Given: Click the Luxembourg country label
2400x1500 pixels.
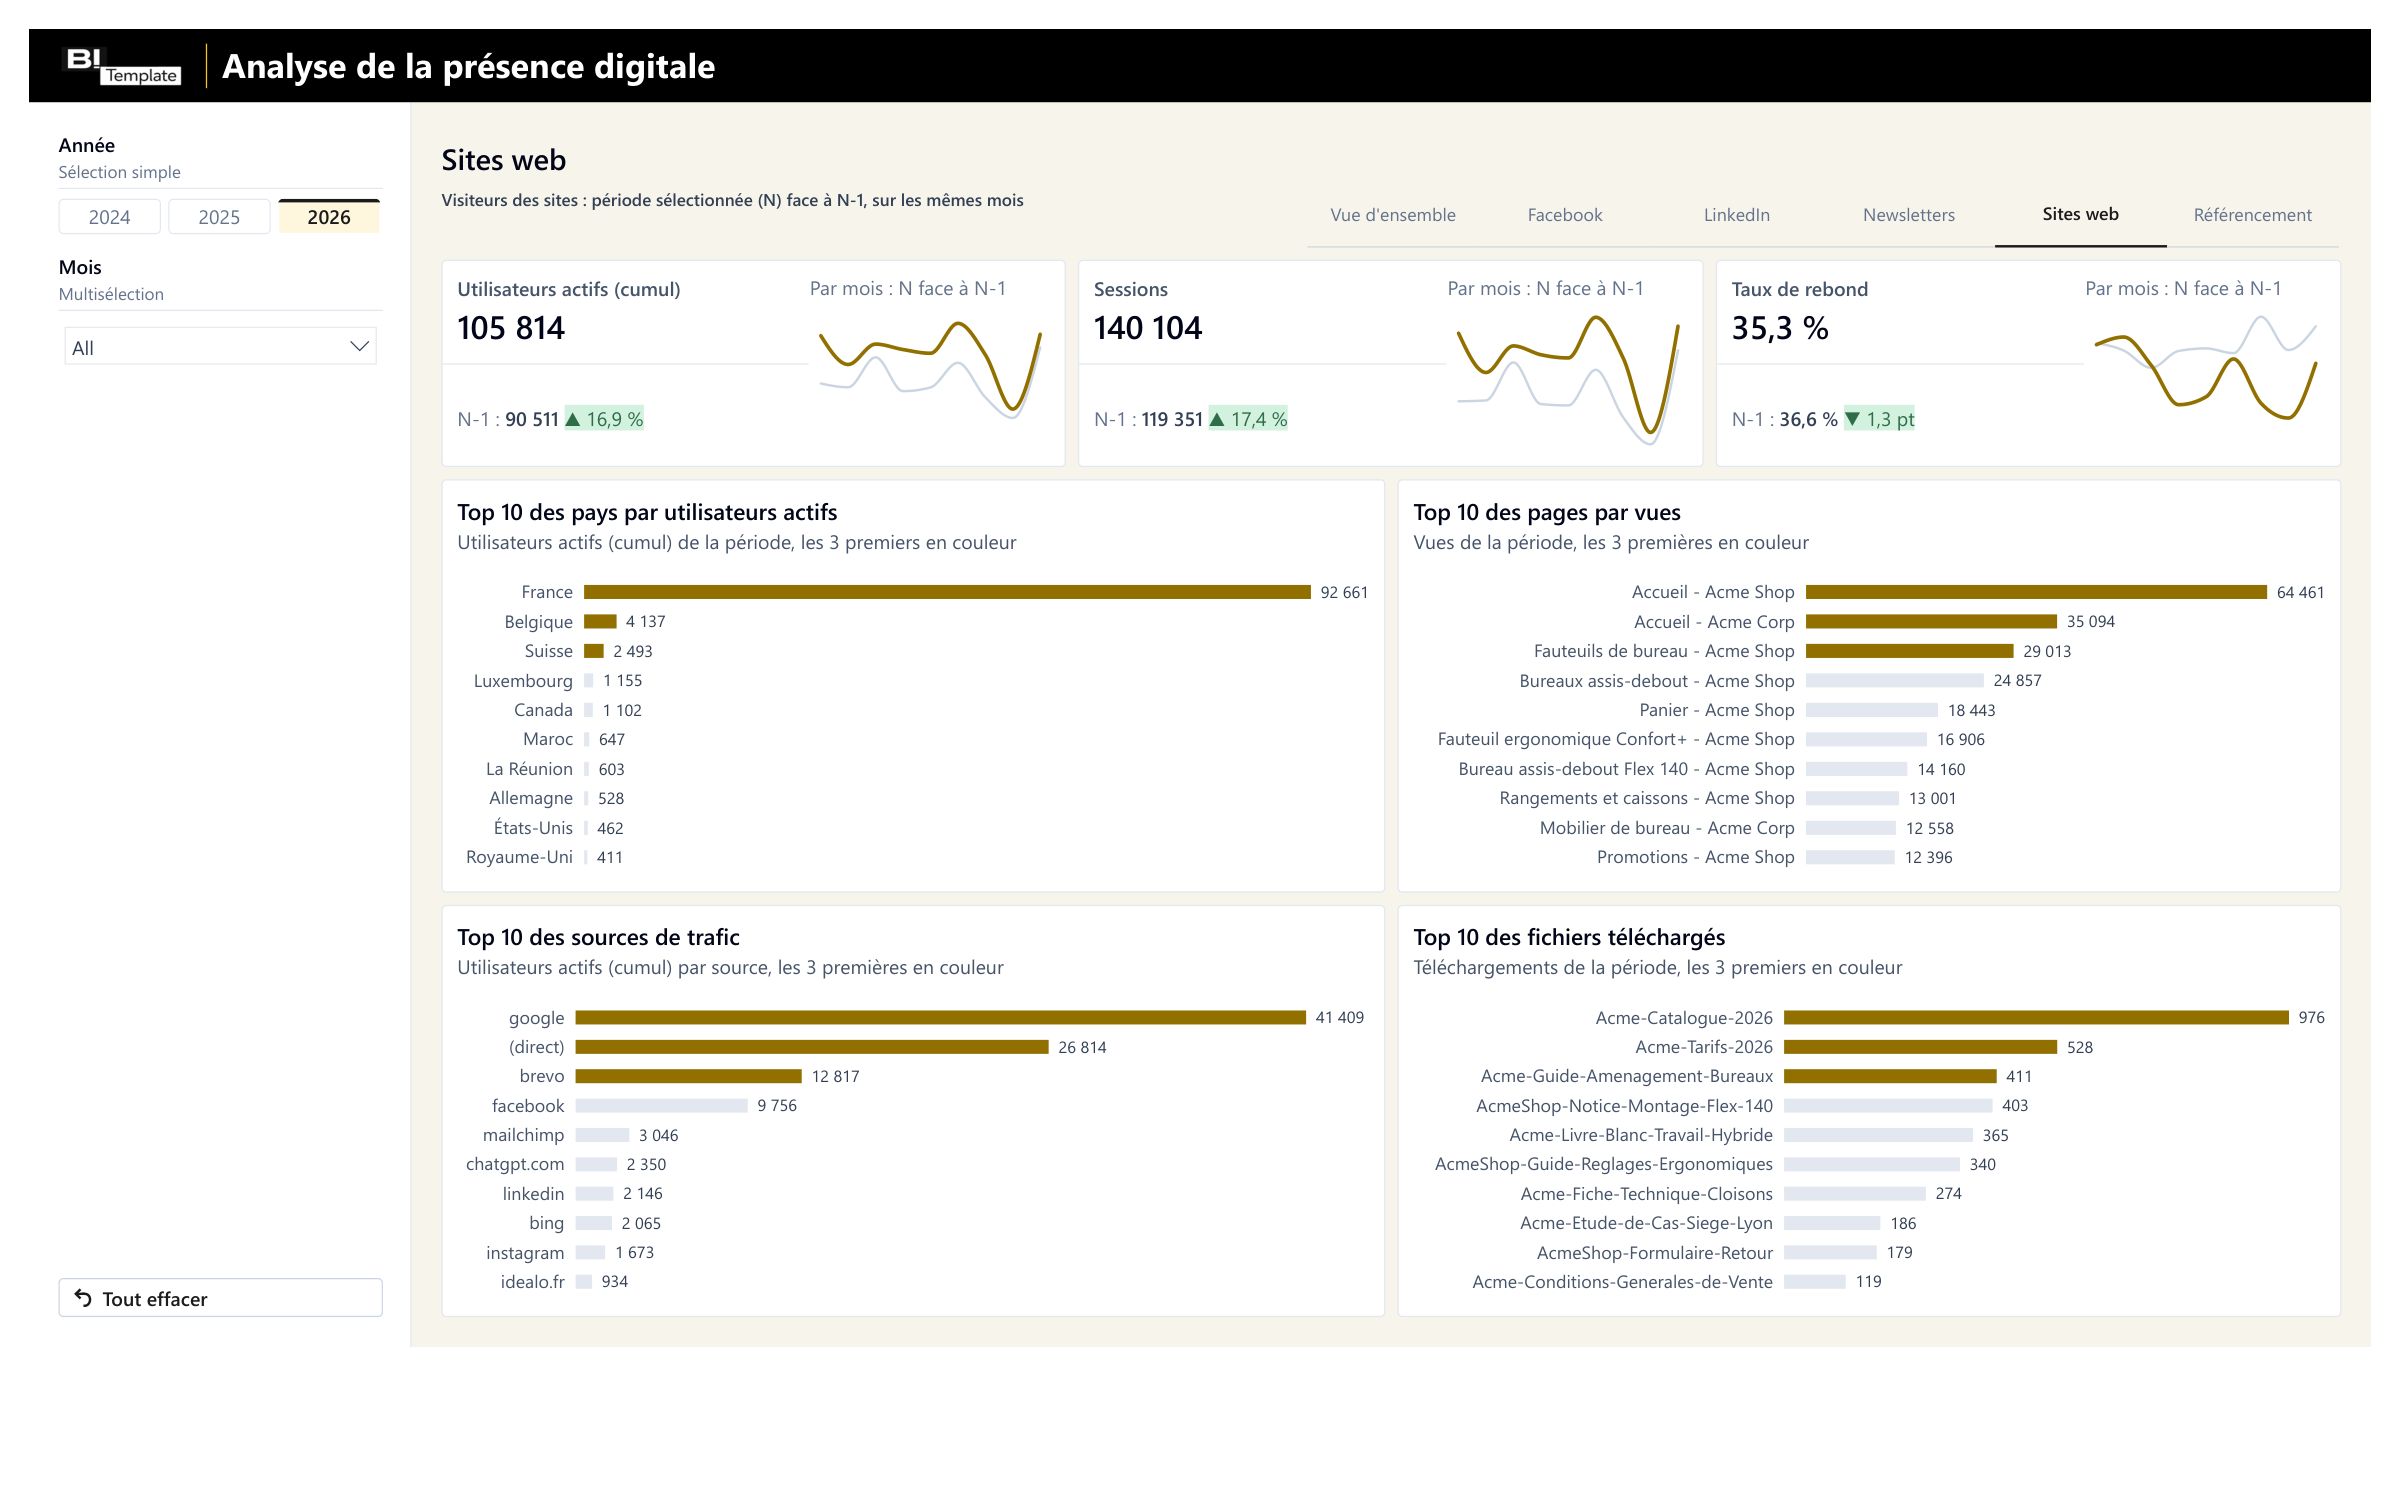Looking at the screenshot, I should click(x=523, y=681).
